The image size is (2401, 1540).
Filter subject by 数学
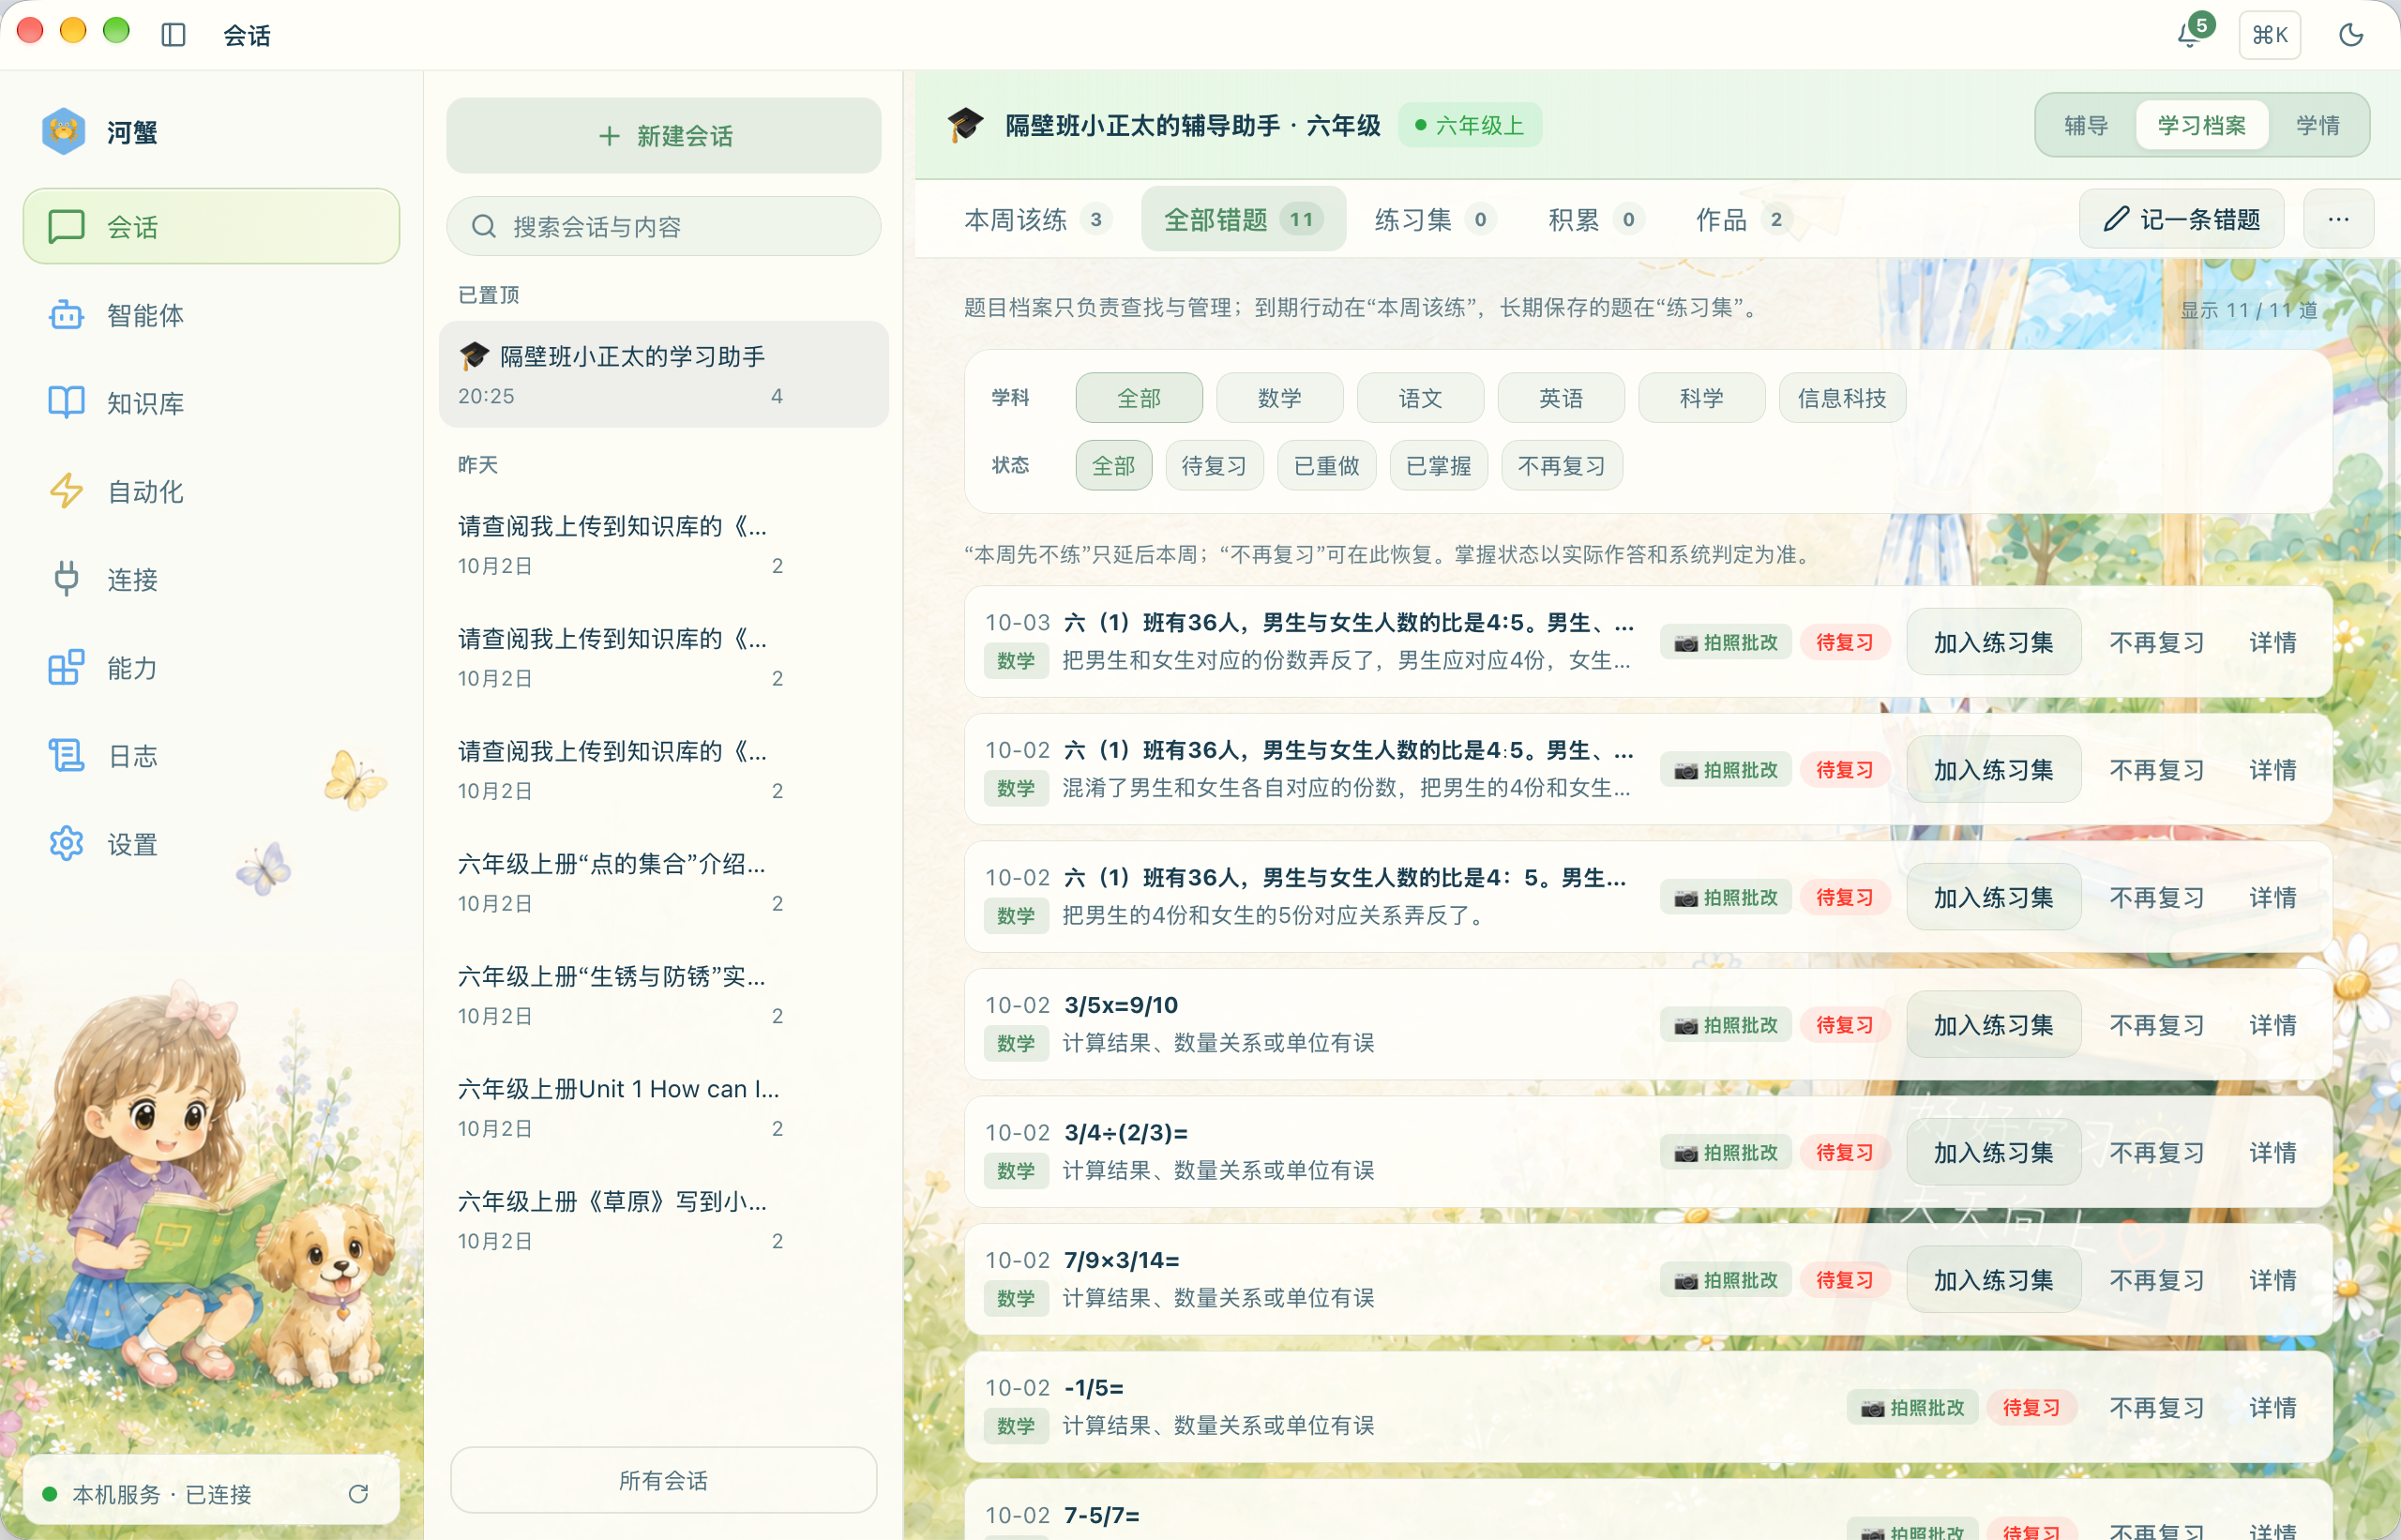(x=1279, y=398)
